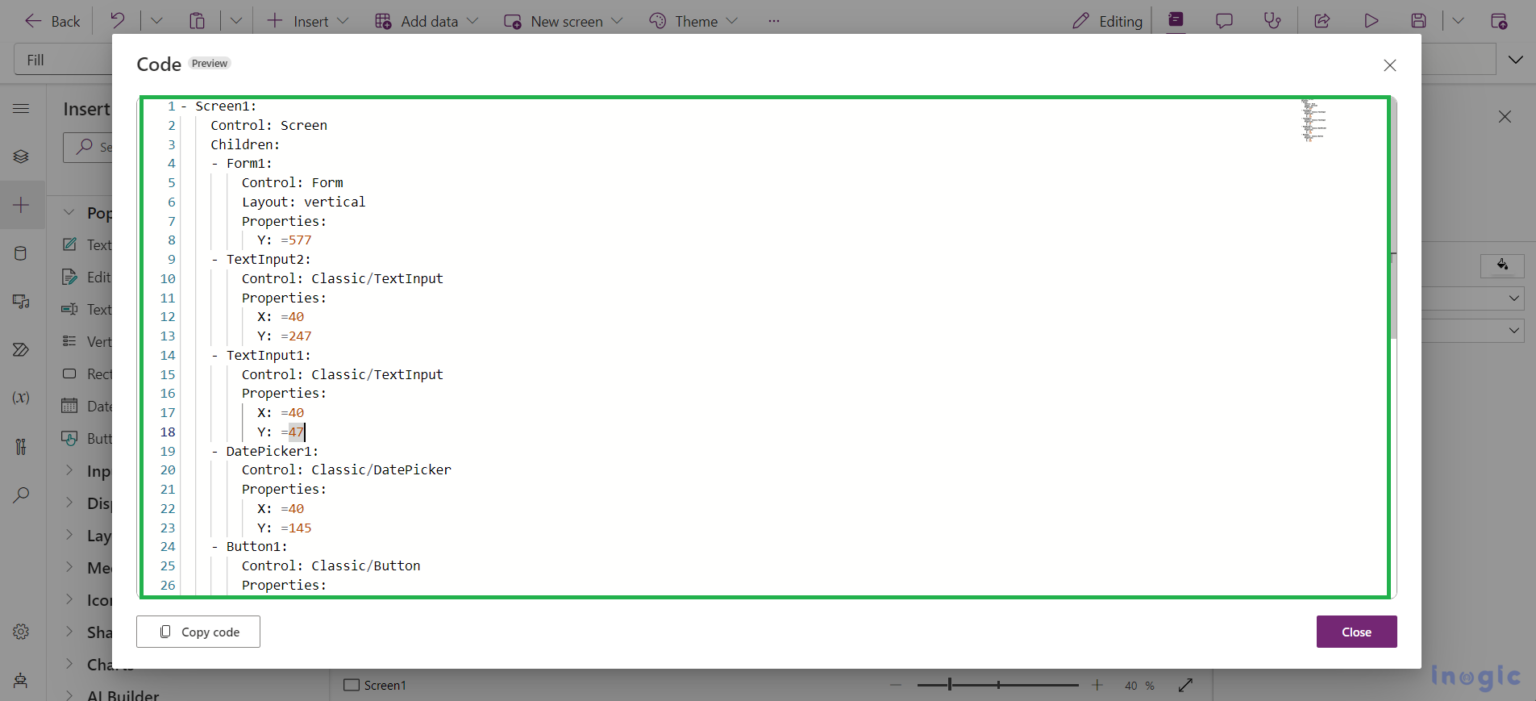
Task: Select the Screen1 tab at bottom
Action: click(374, 685)
